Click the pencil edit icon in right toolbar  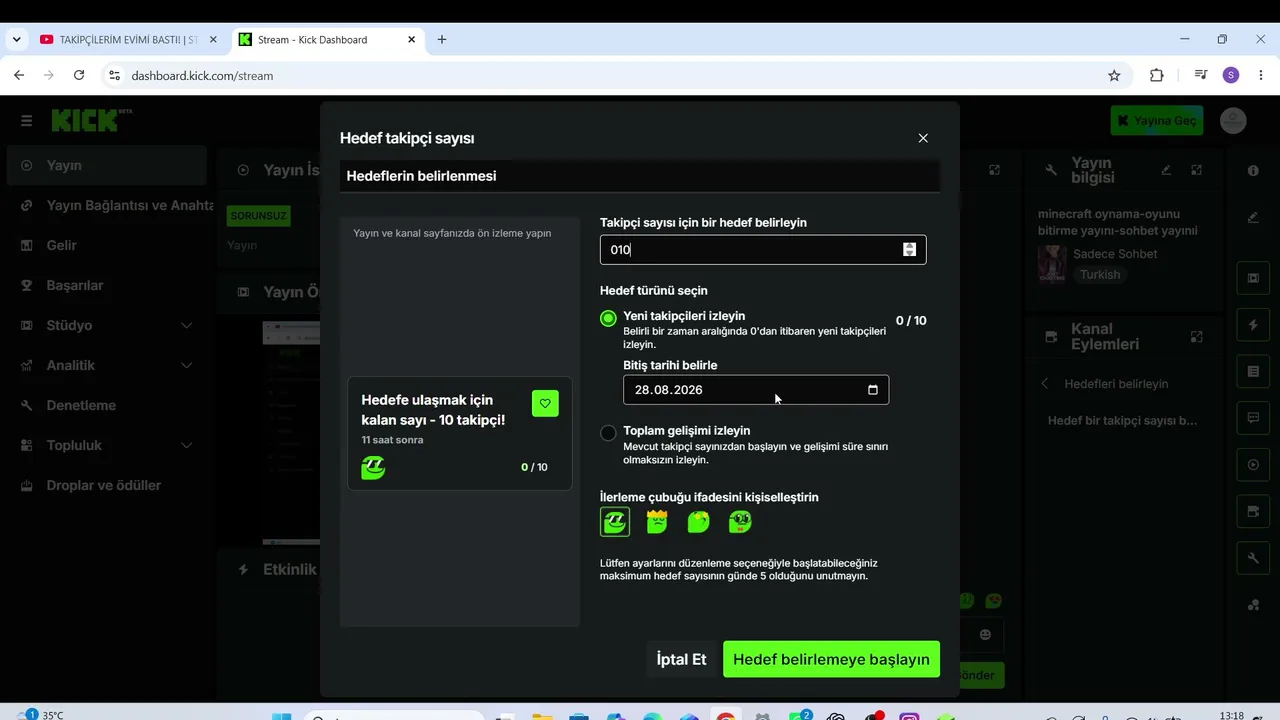pos(1253,217)
